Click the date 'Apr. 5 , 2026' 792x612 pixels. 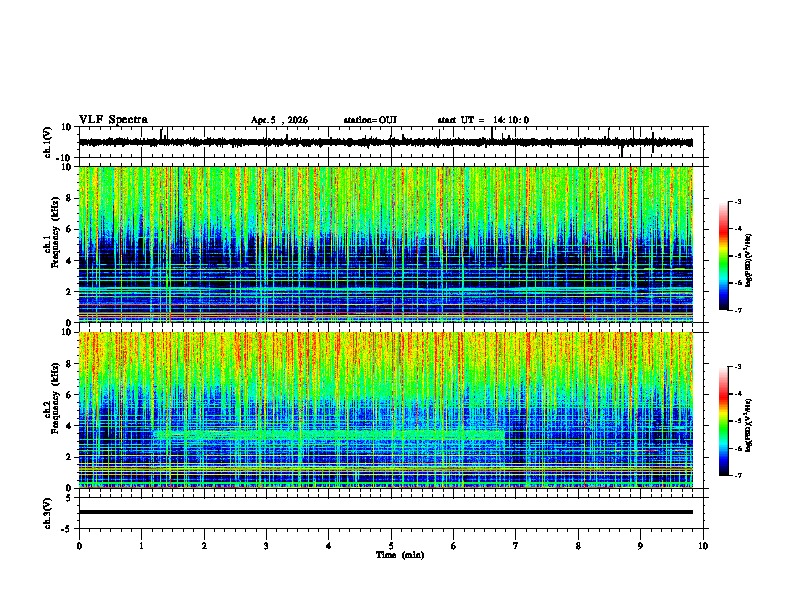coord(279,120)
